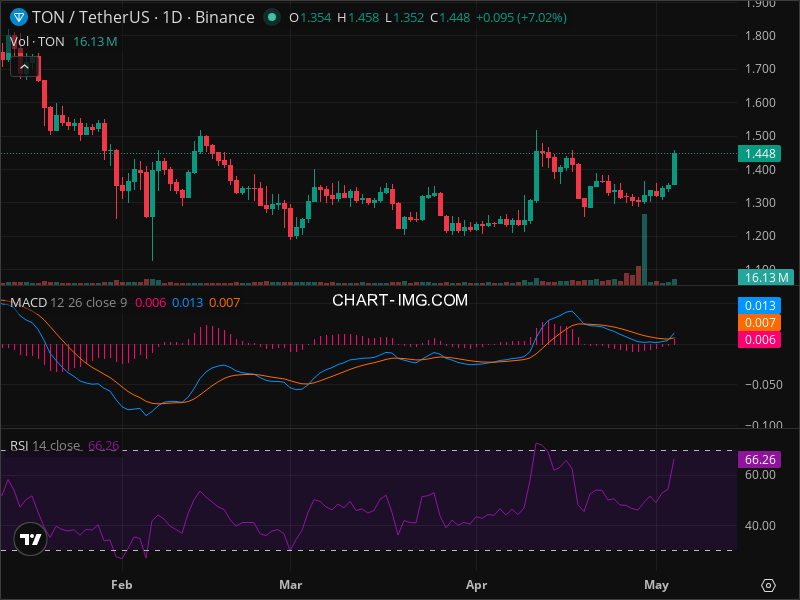Screen dimensions: 800x600
Task: Click the tall volume spike bar near May
Action: (644, 249)
